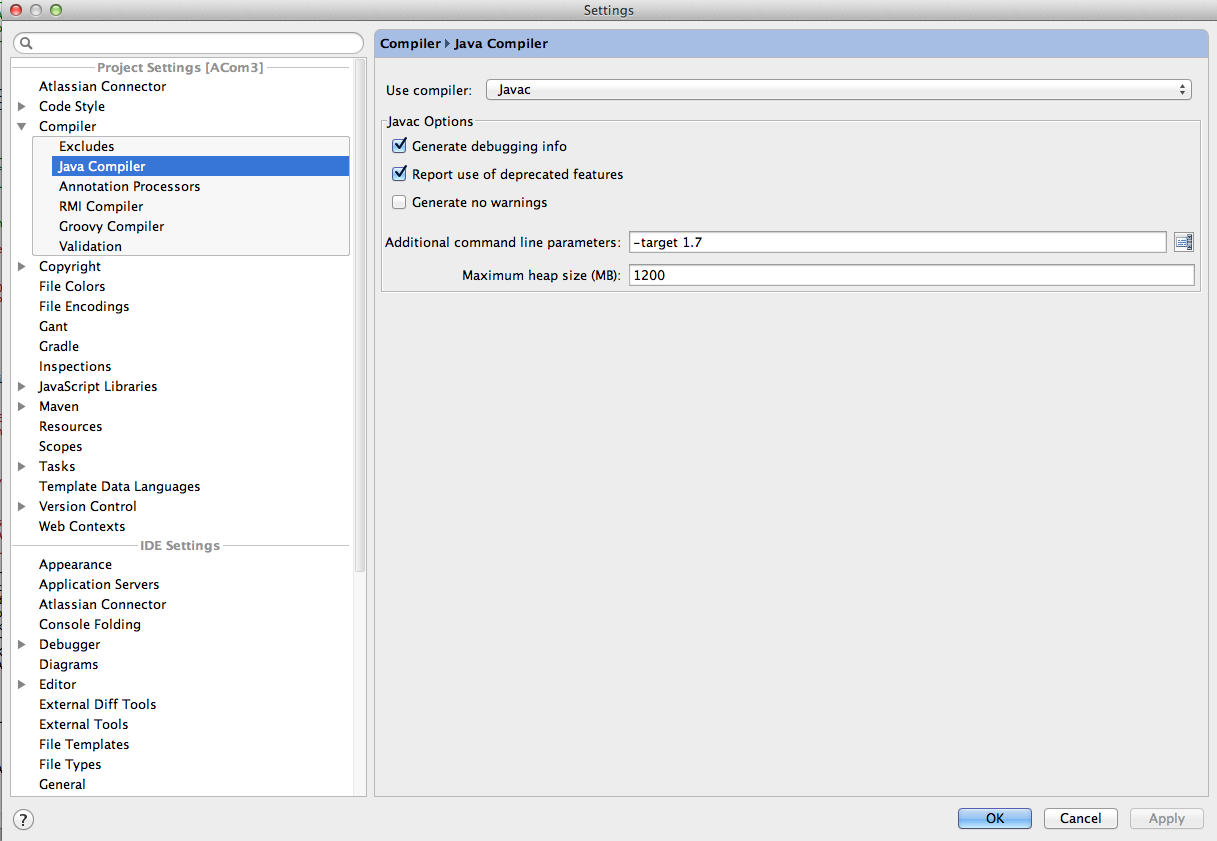The image size is (1217, 841).
Task: Disable Report use of deprecated features
Action: point(399,174)
